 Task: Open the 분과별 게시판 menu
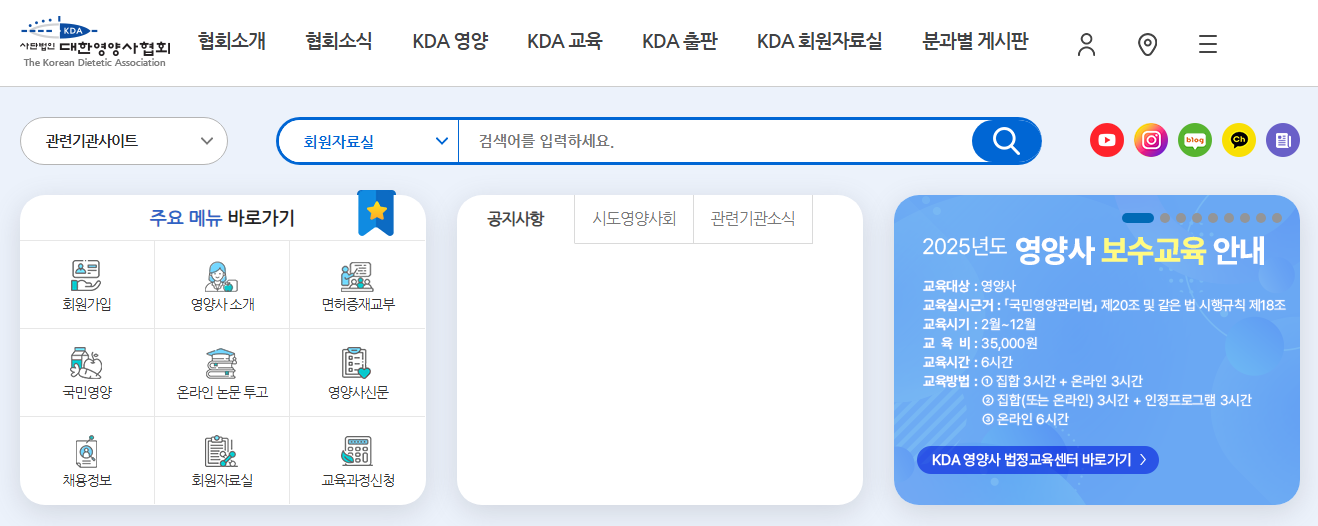coord(975,42)
